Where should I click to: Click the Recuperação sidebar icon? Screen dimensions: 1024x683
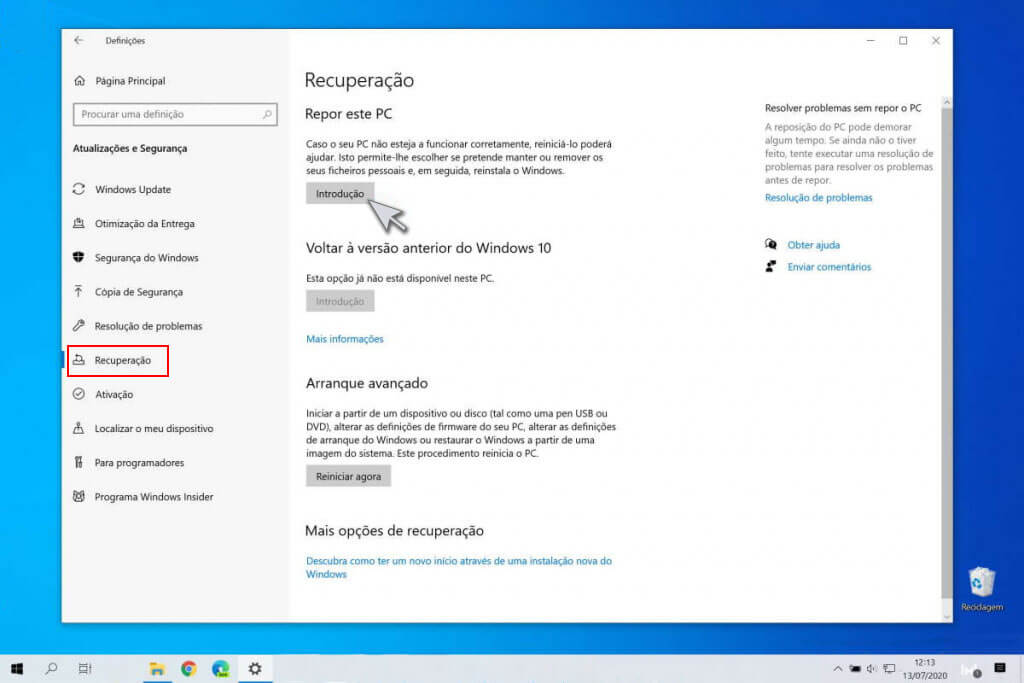(x=79, y=360)
